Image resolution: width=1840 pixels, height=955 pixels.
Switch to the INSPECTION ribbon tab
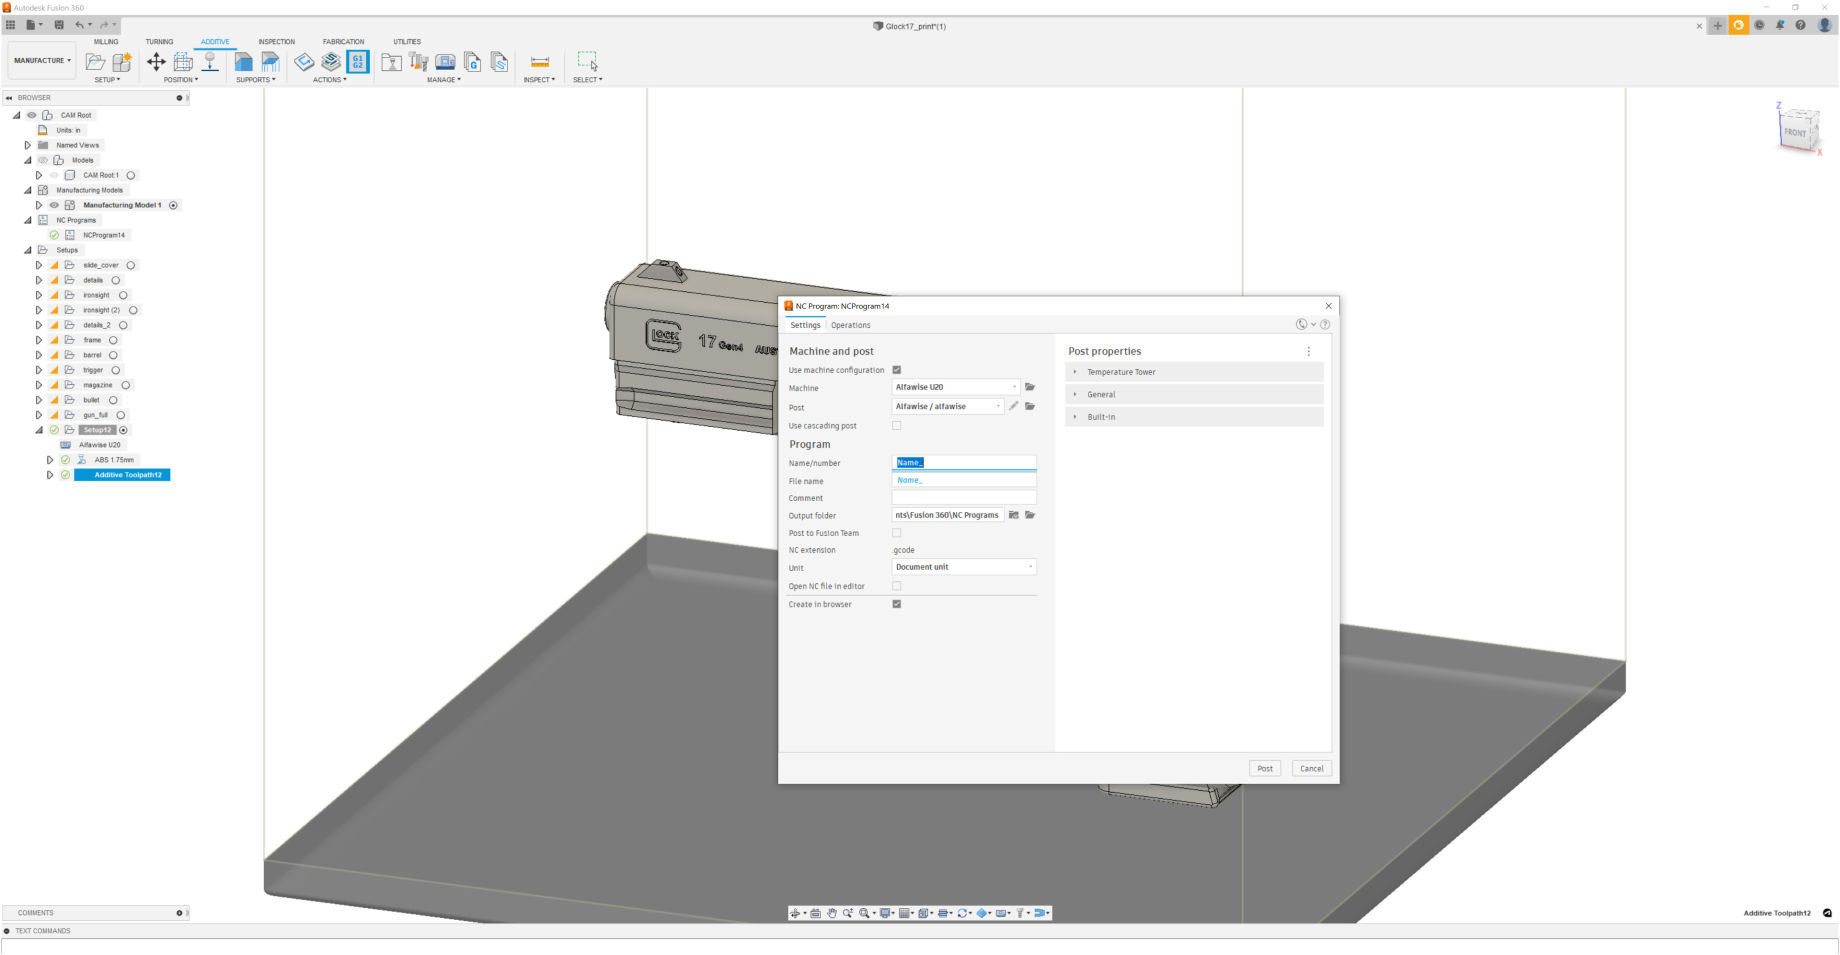(277, 42)
